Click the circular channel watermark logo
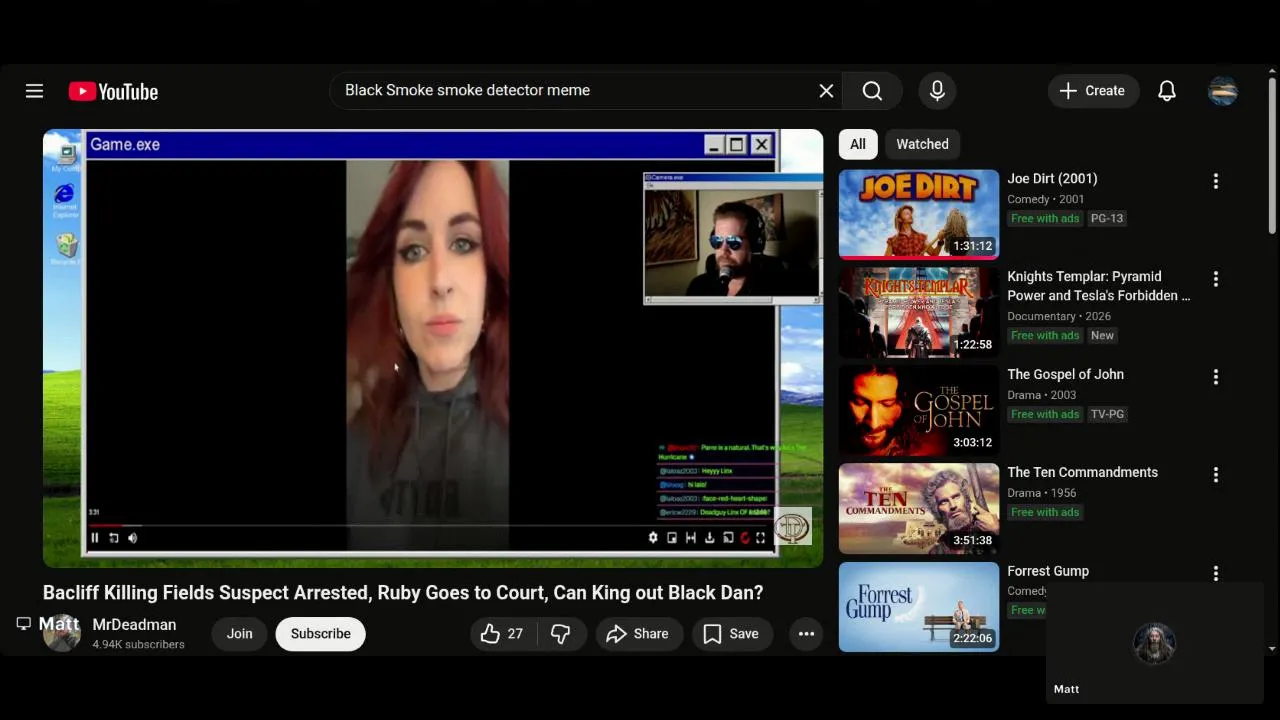 [x=793, y=527]
